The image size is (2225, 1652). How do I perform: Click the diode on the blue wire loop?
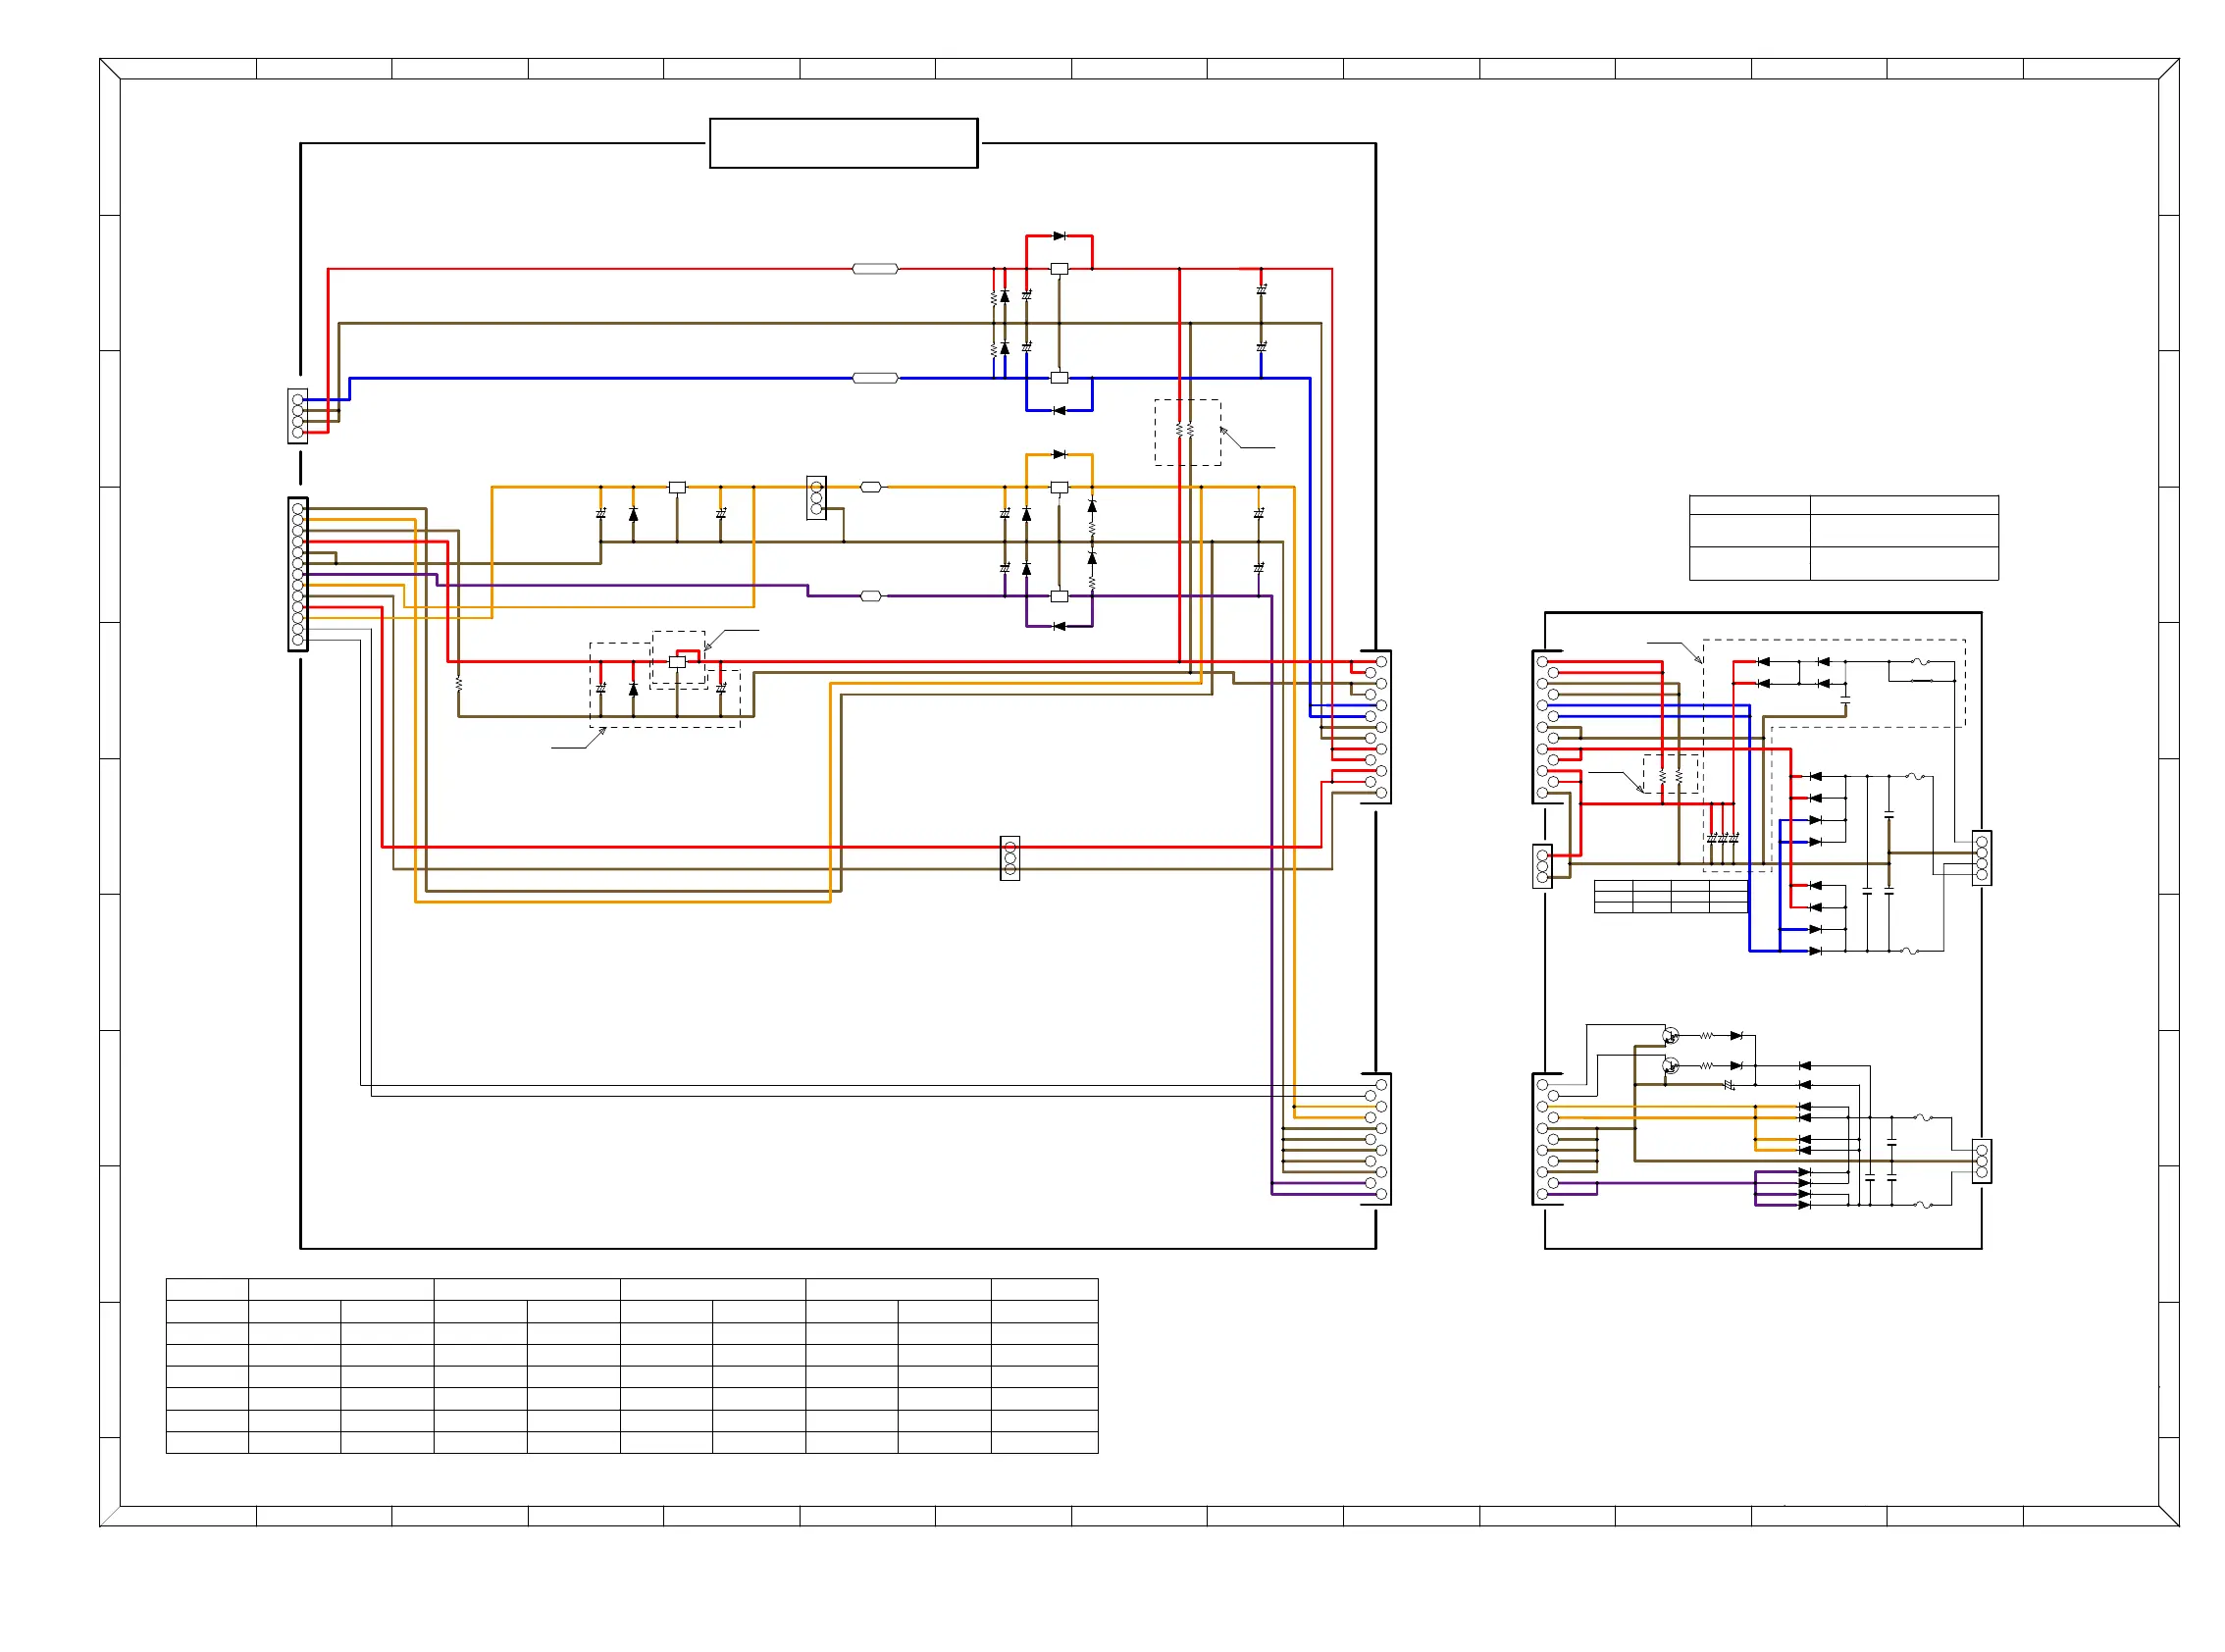[x=1059, y=410]
